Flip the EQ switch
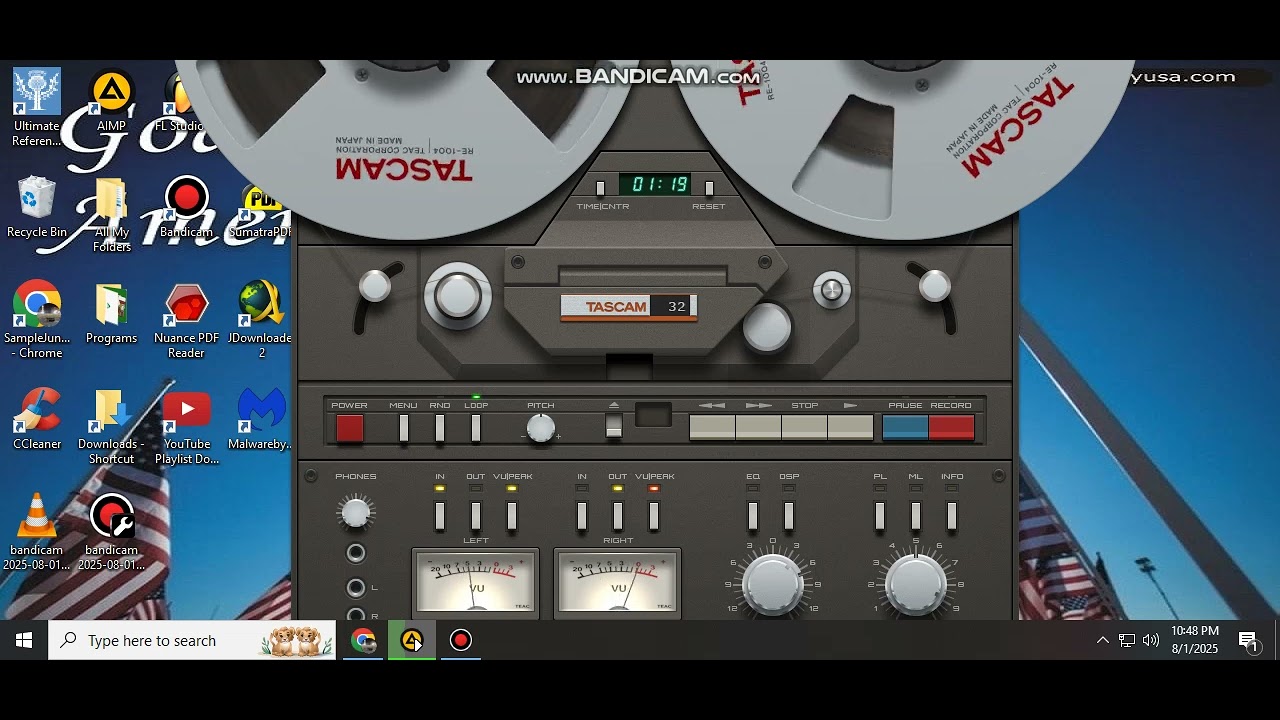The height and width of the screenshot is (720, 1280). click(753, 516)
